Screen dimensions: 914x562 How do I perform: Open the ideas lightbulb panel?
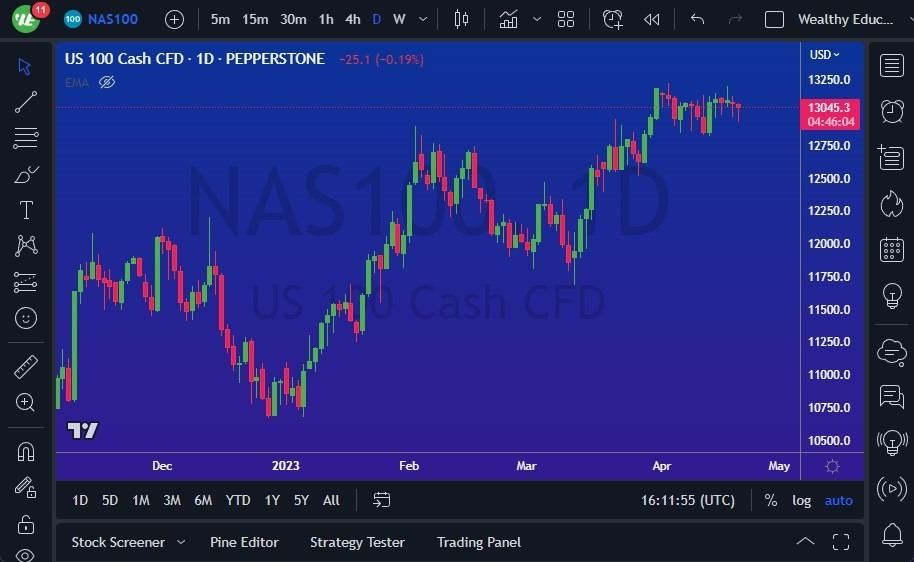892,296
